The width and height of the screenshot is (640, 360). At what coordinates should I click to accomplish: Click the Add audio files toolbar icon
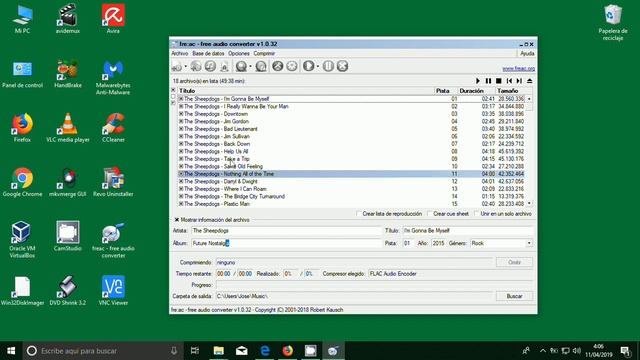pyautogui.click(x=177, y=66)
